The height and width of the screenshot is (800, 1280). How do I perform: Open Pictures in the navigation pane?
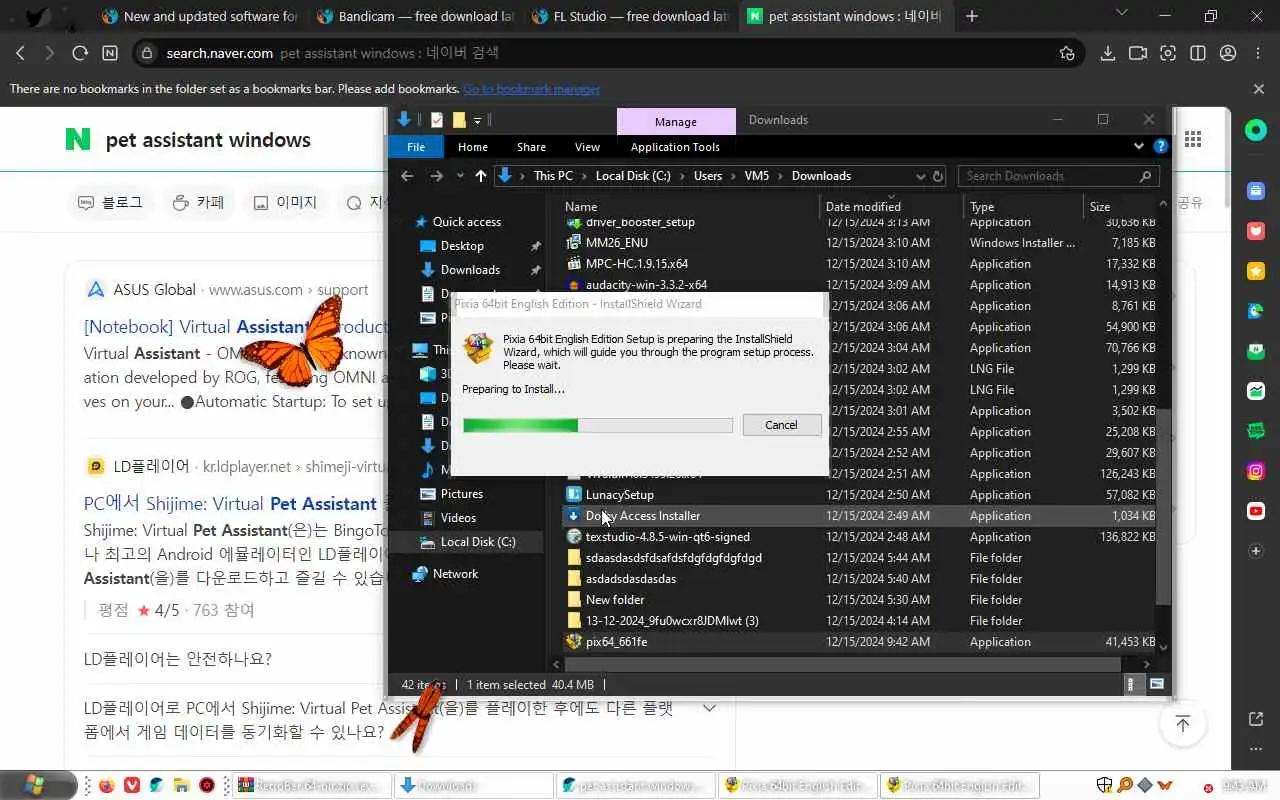click(x=461, y=494)
